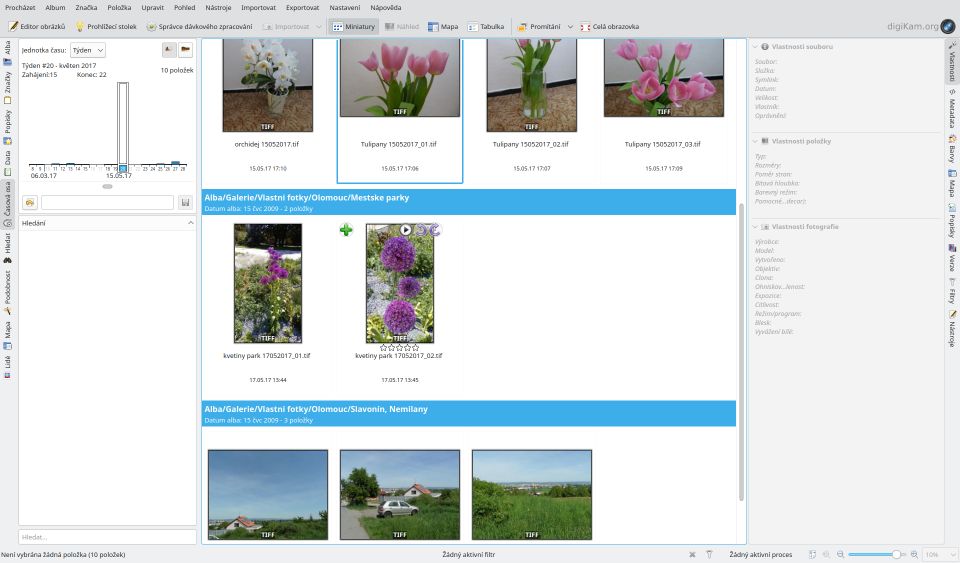
Task: Open left Popisky sidebar tab
Action: pos(7,127)
